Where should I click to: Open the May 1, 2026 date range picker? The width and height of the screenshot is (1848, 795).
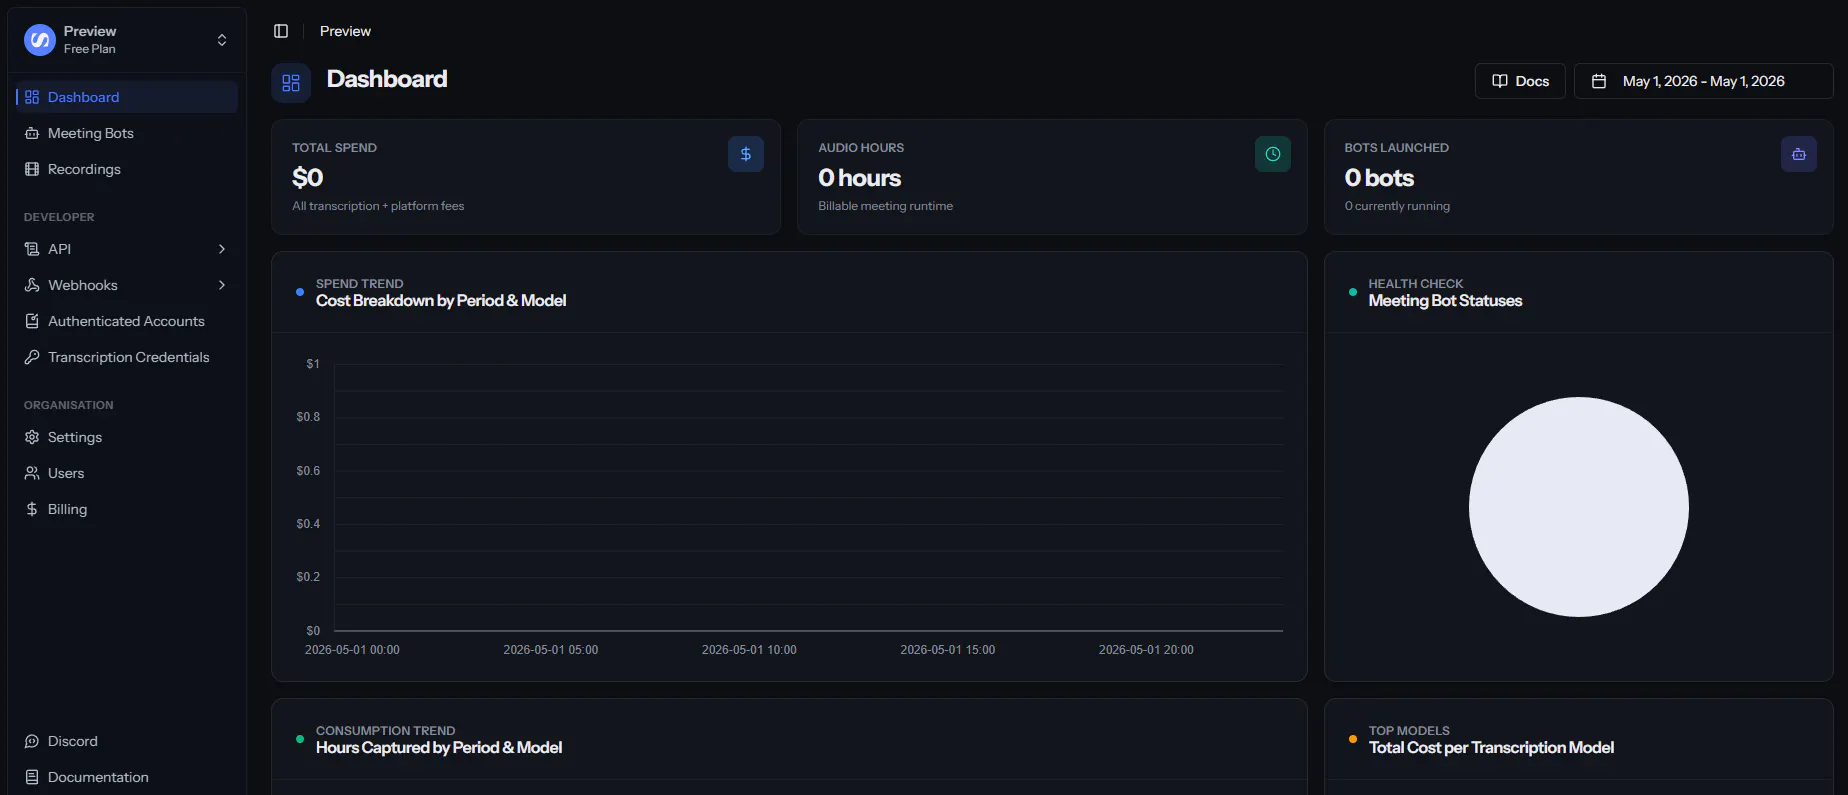[1703, 81]
